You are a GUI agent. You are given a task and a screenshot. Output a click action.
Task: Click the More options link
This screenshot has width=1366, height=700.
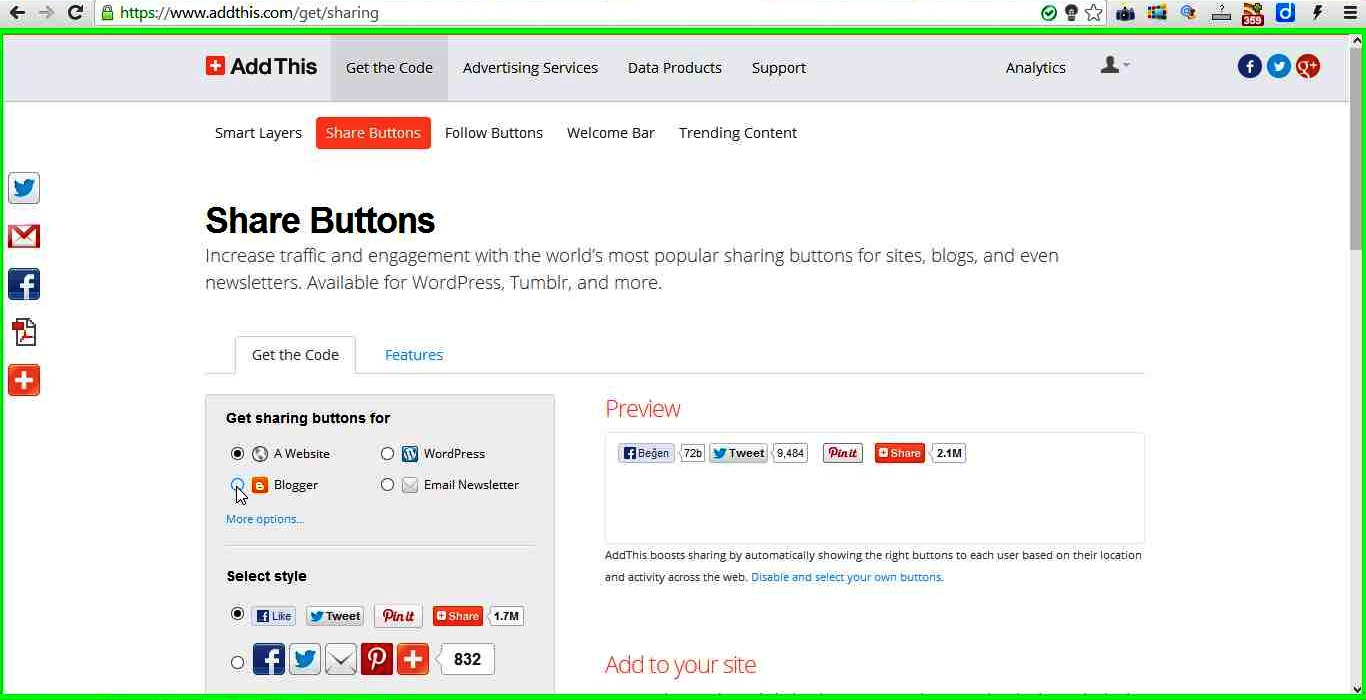pyautogui.click(x=265, y=519)
